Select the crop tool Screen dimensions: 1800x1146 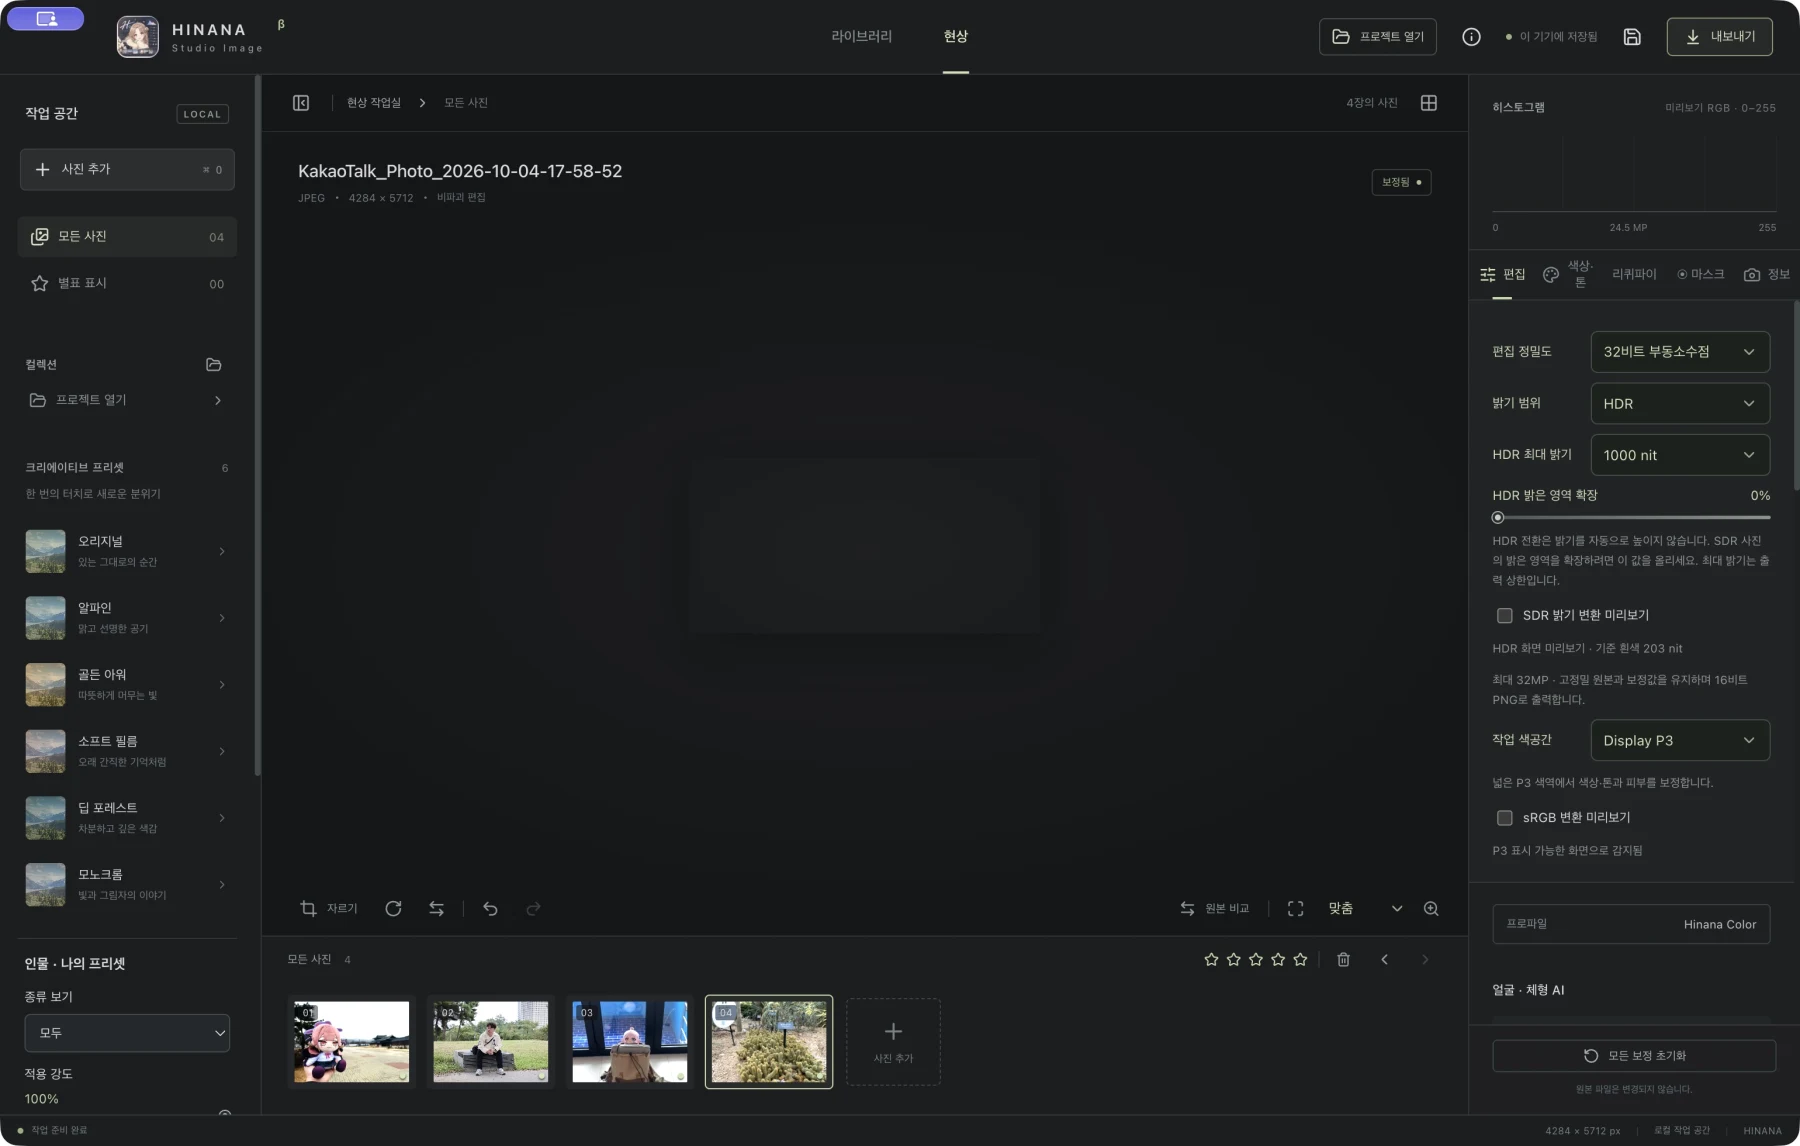tap(329, 908)
